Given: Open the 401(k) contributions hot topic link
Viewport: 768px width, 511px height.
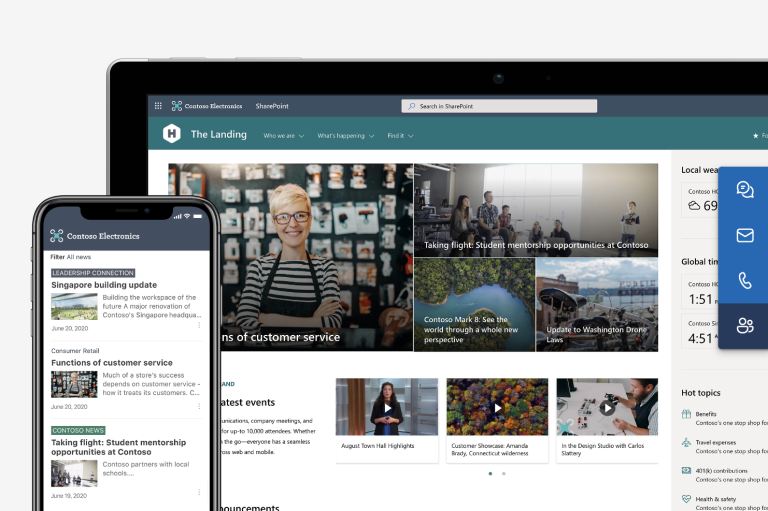Looking at the screenshot, I should pyautogui.click(x=721, y=471).
